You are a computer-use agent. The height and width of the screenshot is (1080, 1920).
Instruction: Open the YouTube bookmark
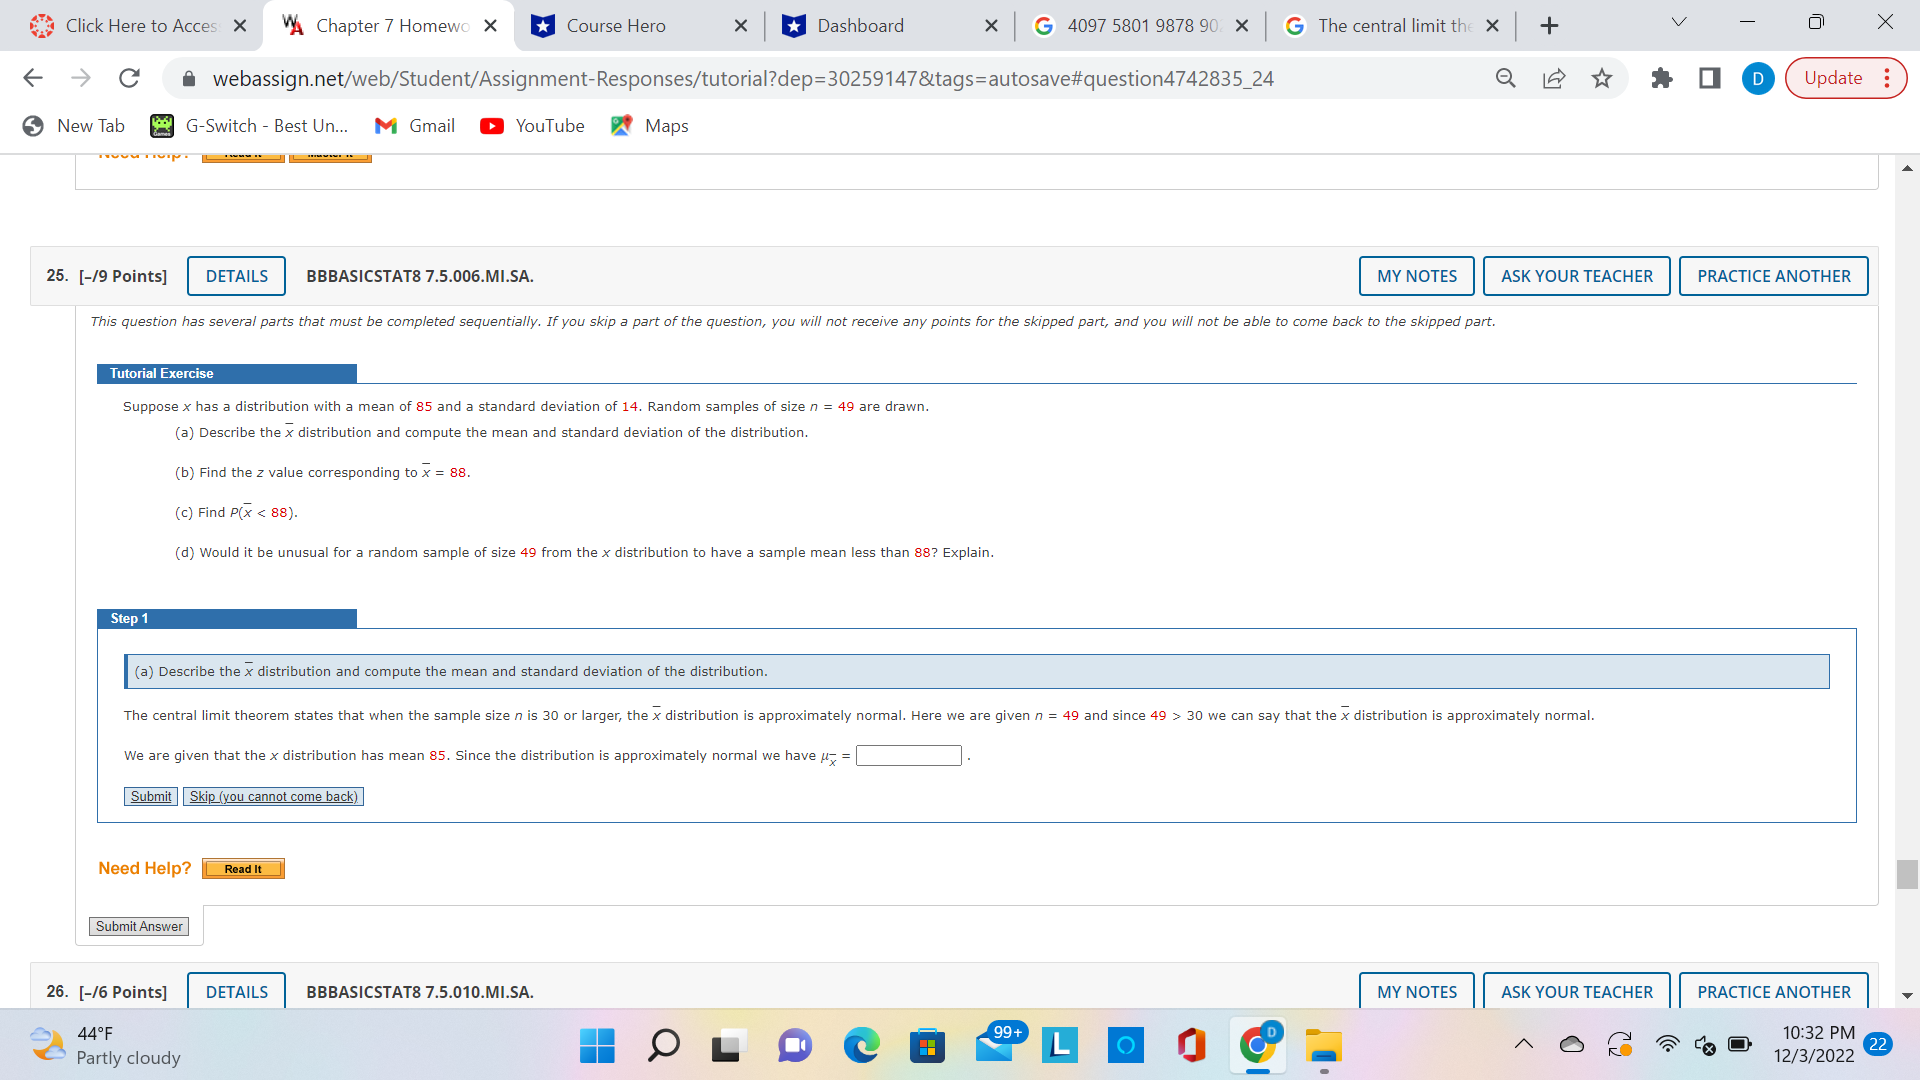coord(532,126)
